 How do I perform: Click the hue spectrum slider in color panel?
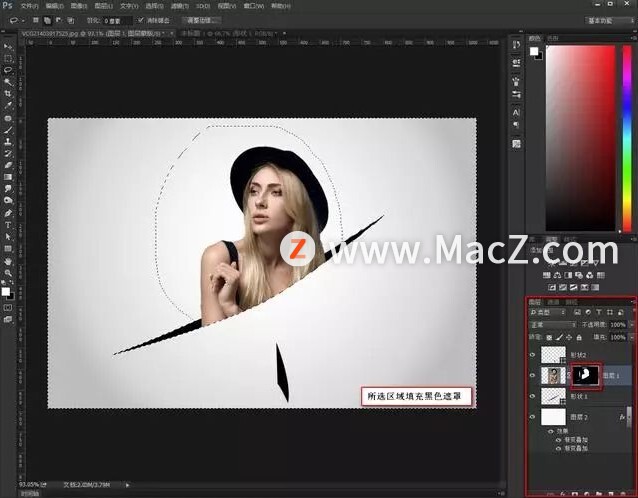(x=627, y=138)
